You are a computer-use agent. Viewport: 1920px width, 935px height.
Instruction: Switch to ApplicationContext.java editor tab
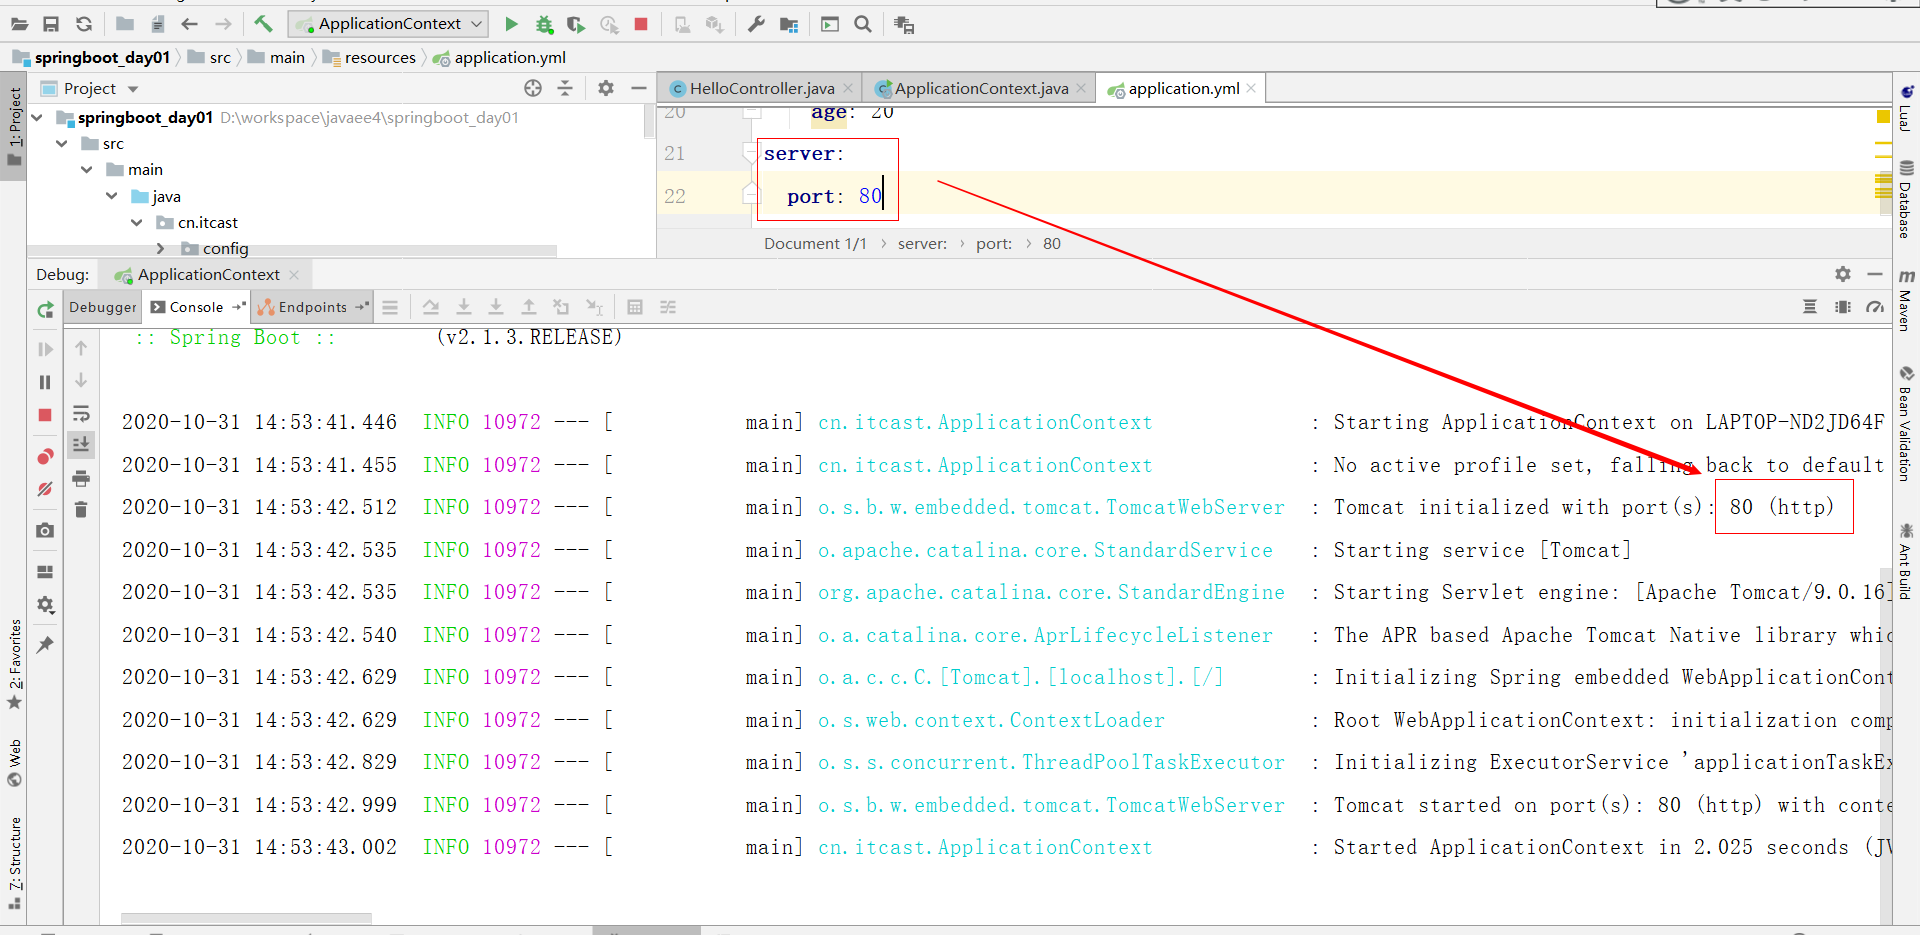(x=981, y=88)
